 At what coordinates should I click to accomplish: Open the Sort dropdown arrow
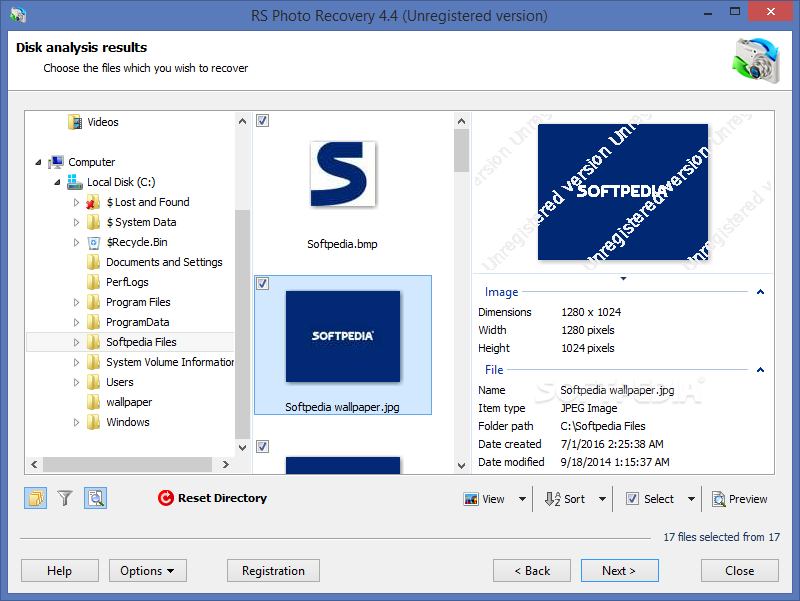(603, 499)
